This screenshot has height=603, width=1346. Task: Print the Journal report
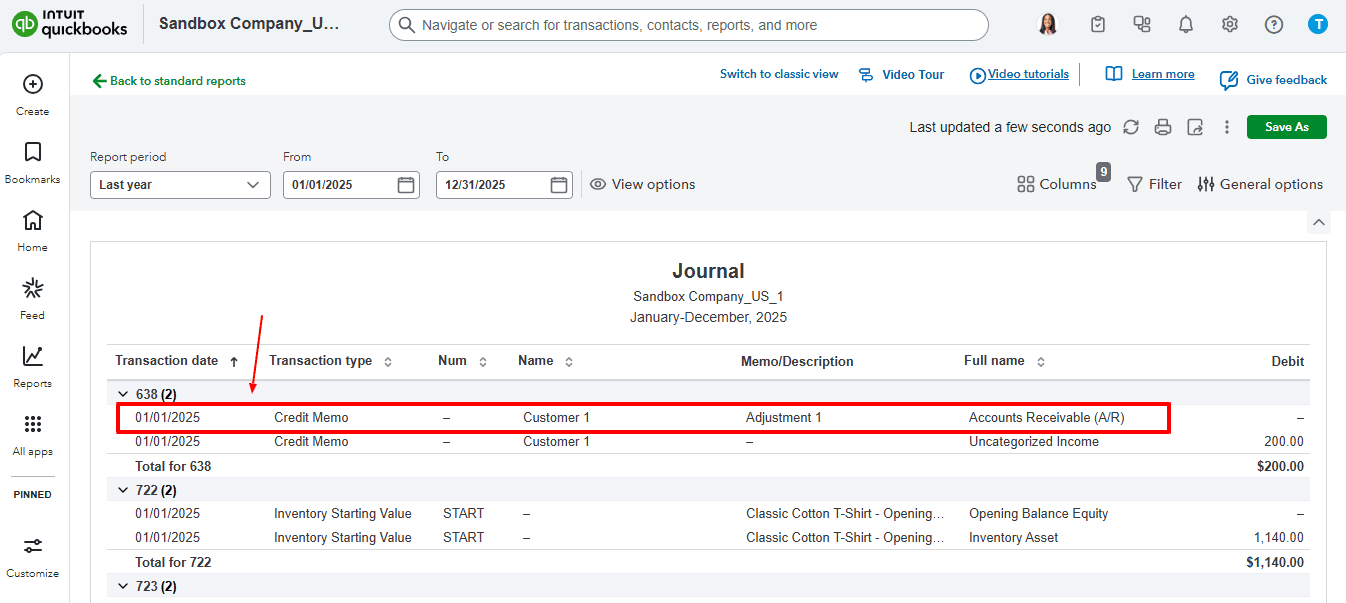(x=1163, y=127)
